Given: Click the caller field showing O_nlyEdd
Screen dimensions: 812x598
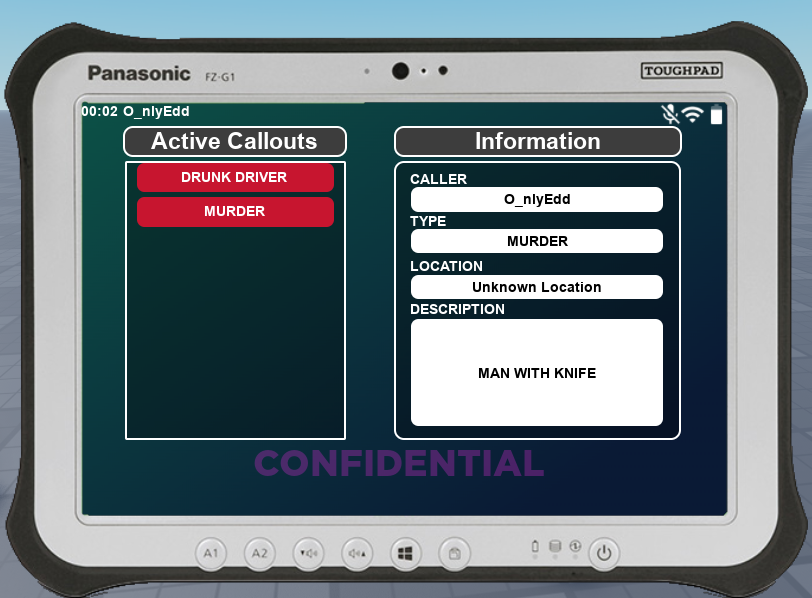Looking at the screenshot, I should pos(537,199).
